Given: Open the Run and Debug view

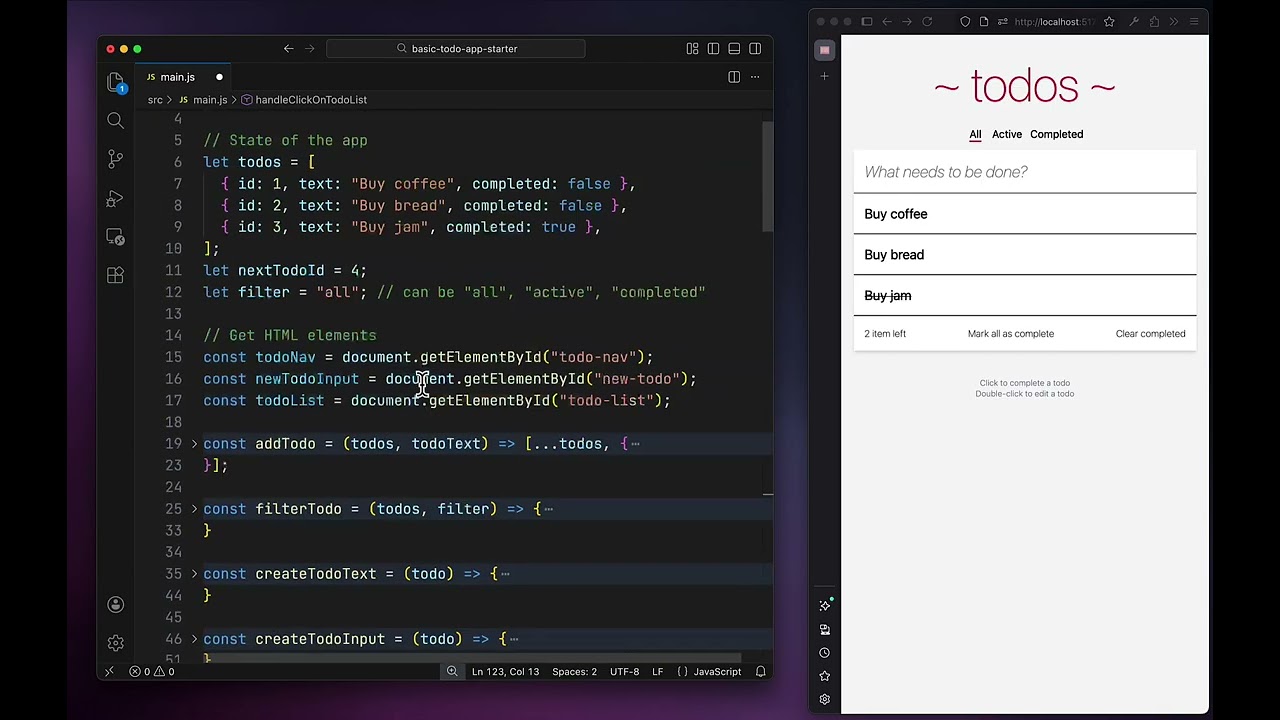Looking at the screenshot, I should click(115, 198).
